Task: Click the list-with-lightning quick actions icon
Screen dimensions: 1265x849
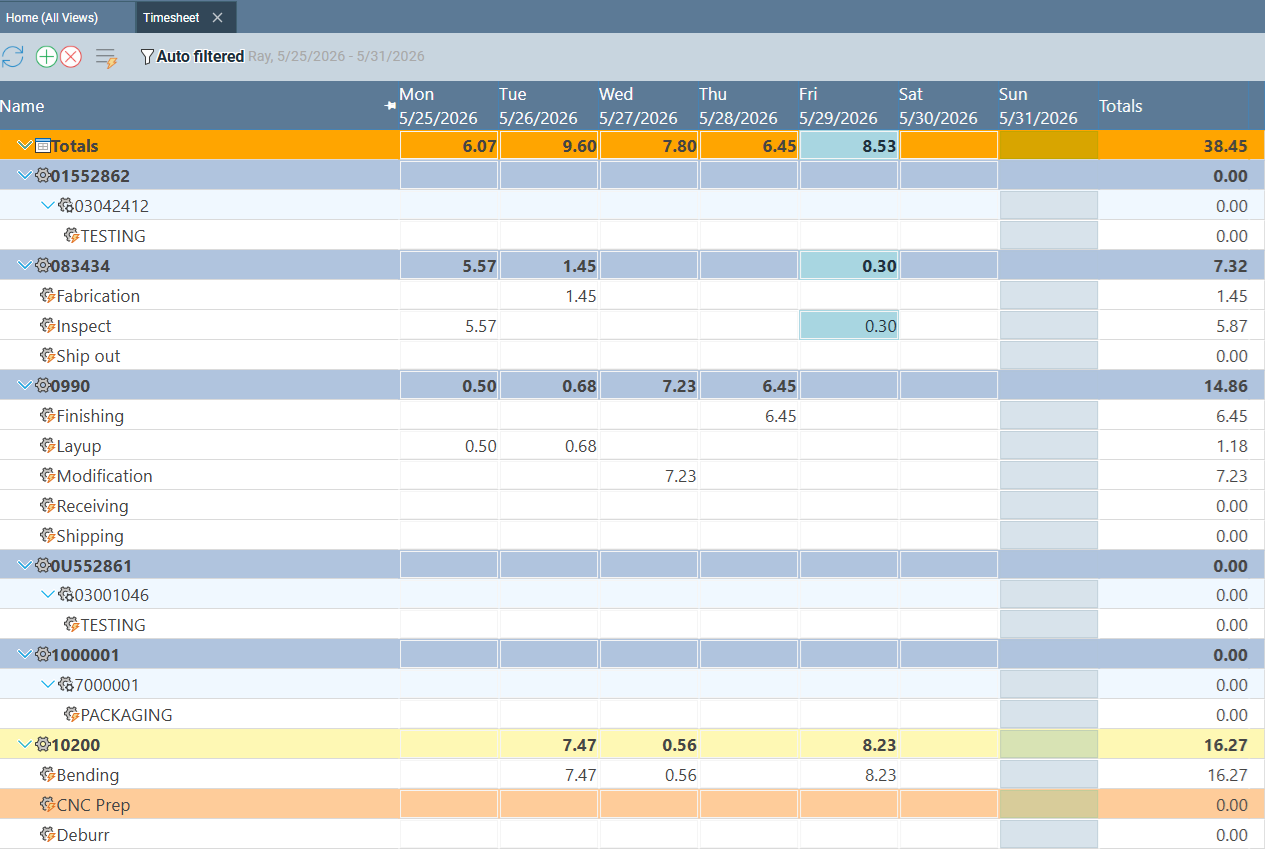Action: click(106, 58)
